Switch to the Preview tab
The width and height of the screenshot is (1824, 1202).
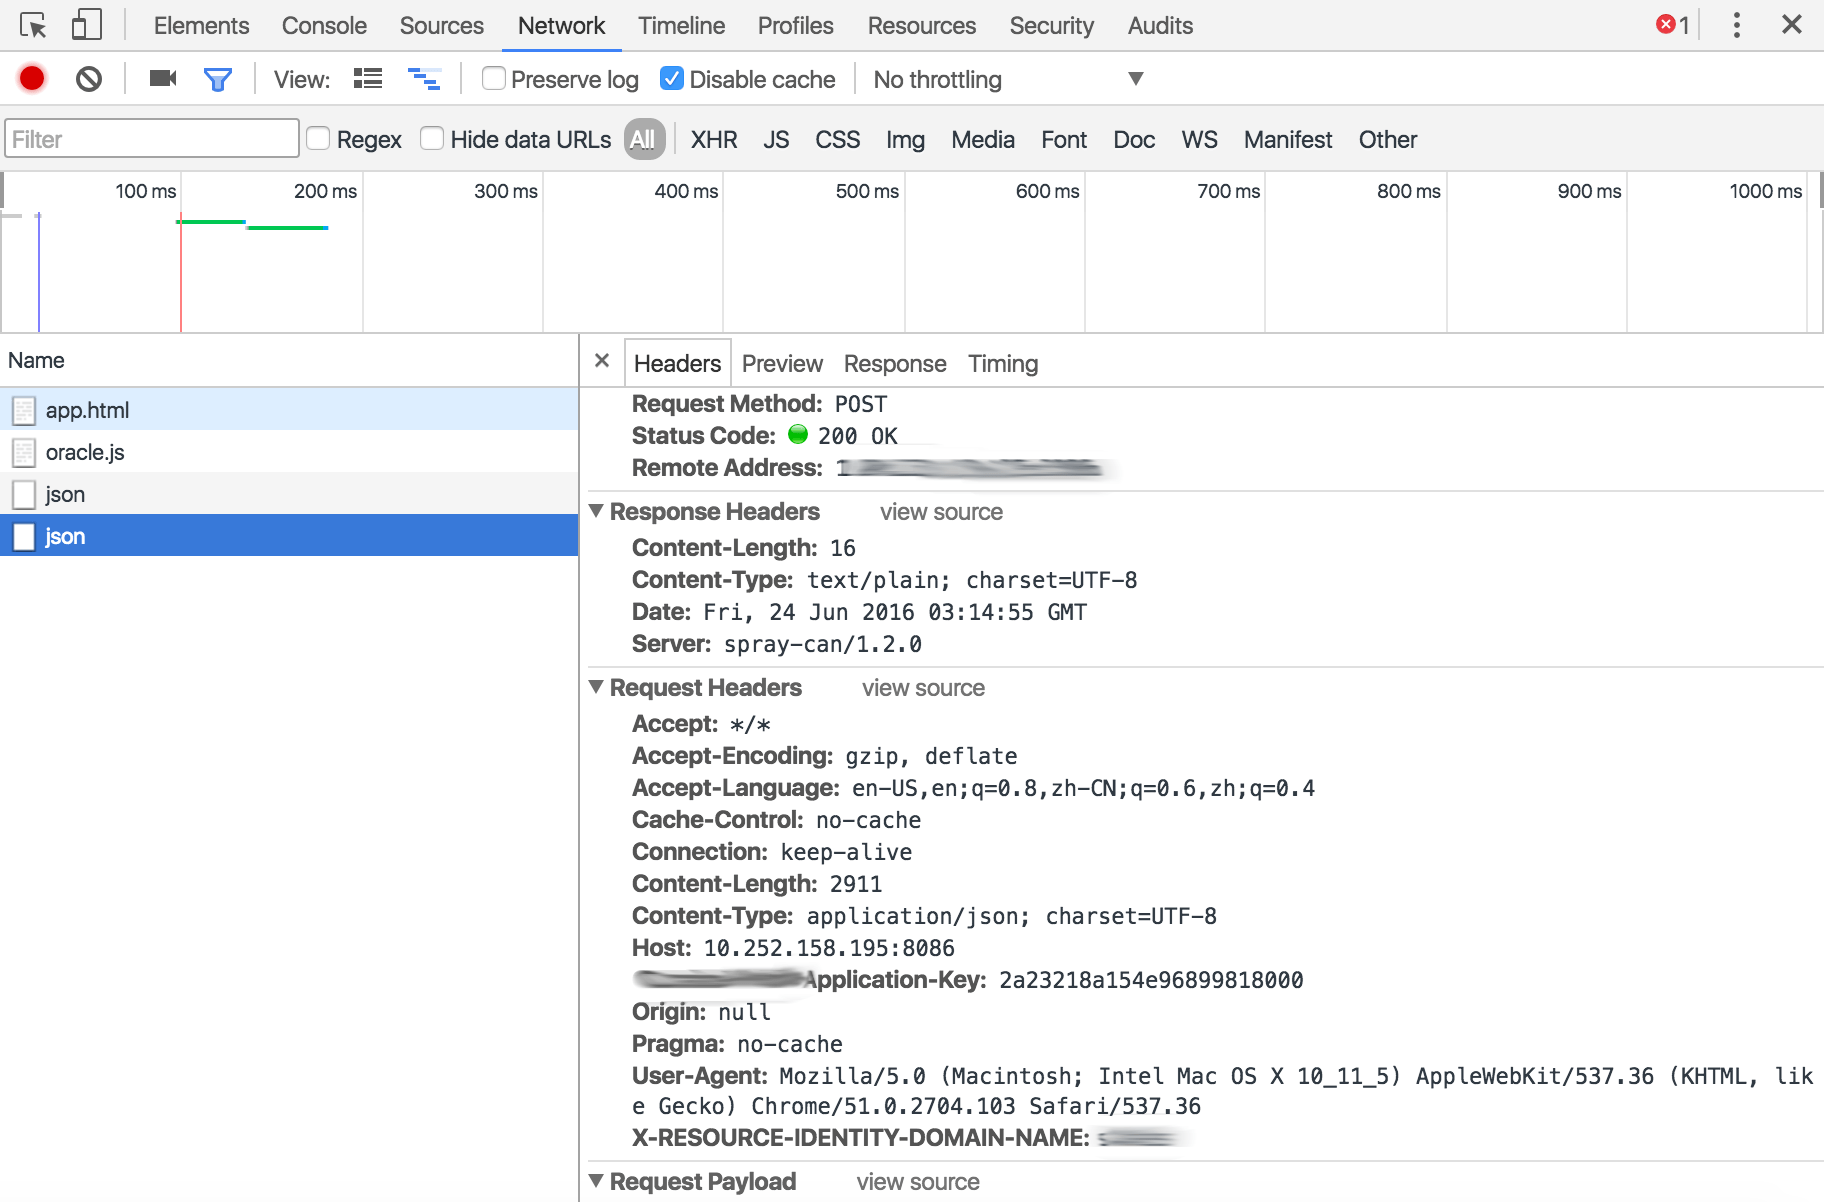(x=782, y=363)
